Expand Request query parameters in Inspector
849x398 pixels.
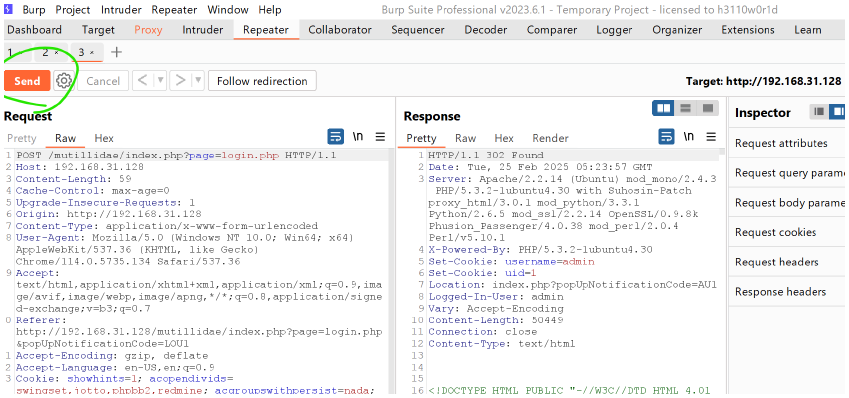(788, 173)
